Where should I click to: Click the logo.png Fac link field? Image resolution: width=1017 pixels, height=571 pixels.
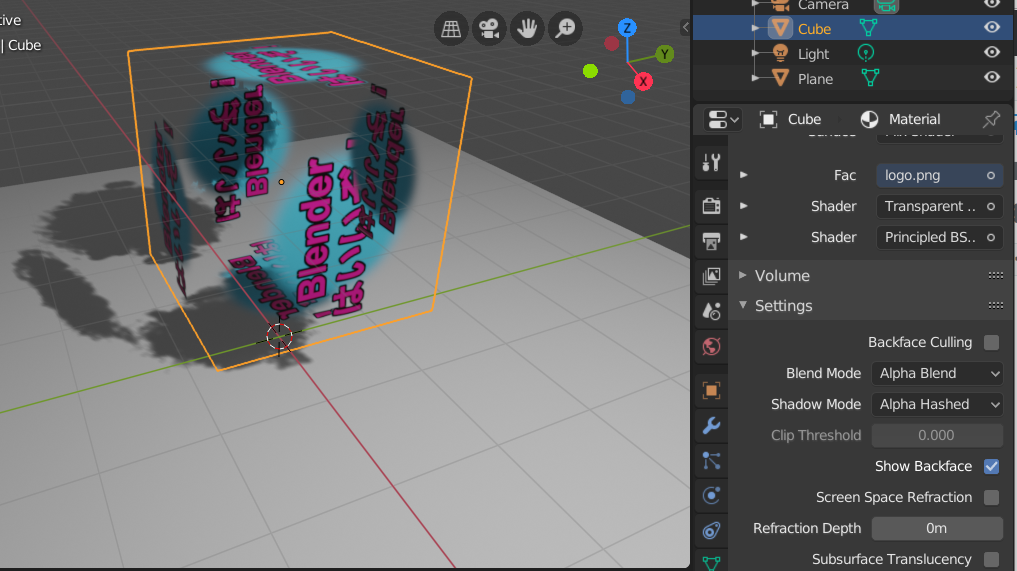pyautogui.click(x=939, y=175)
